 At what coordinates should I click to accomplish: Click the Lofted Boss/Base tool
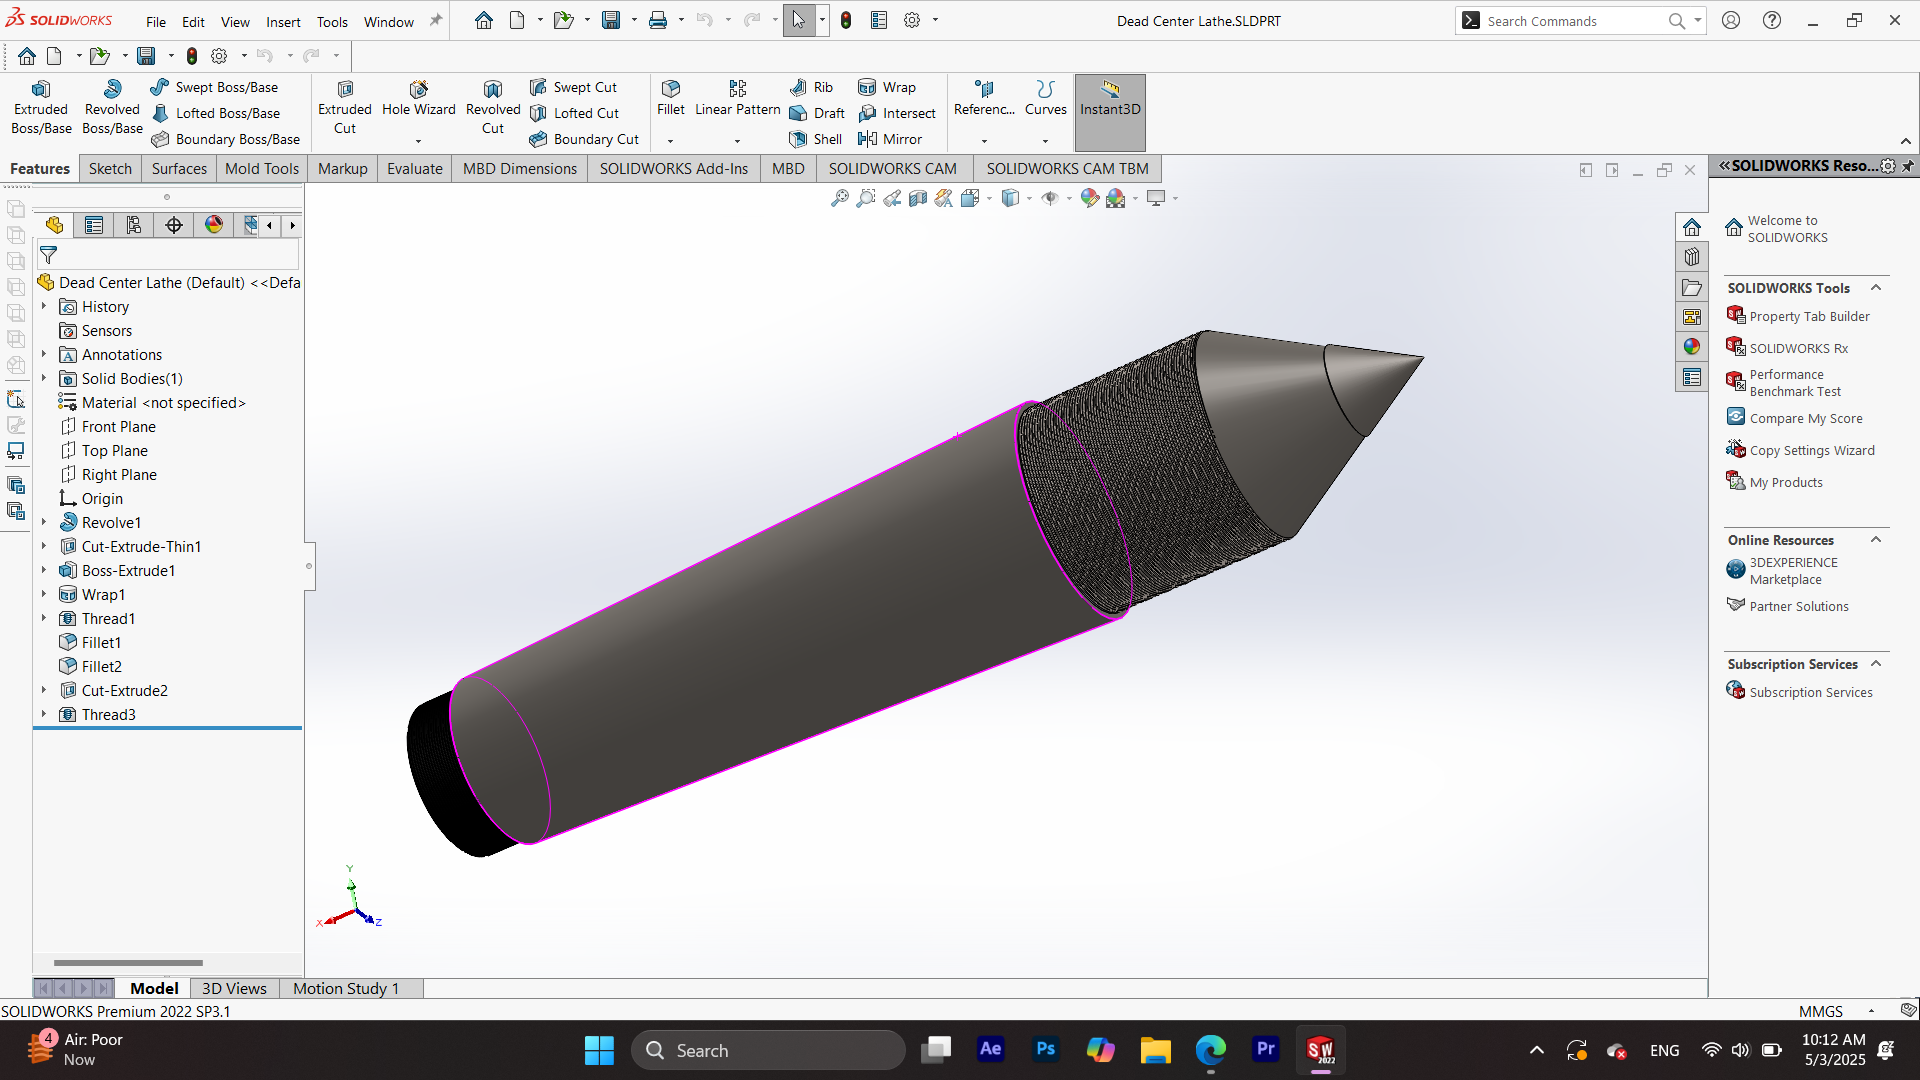(x=216, y=114)
